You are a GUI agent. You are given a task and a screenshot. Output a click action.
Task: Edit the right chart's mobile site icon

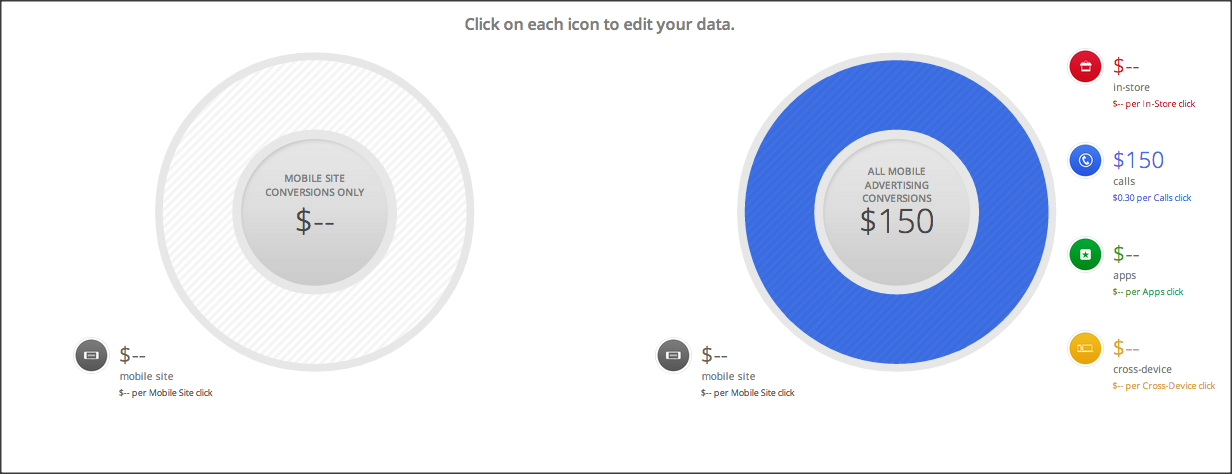click(x=673, y=355)
